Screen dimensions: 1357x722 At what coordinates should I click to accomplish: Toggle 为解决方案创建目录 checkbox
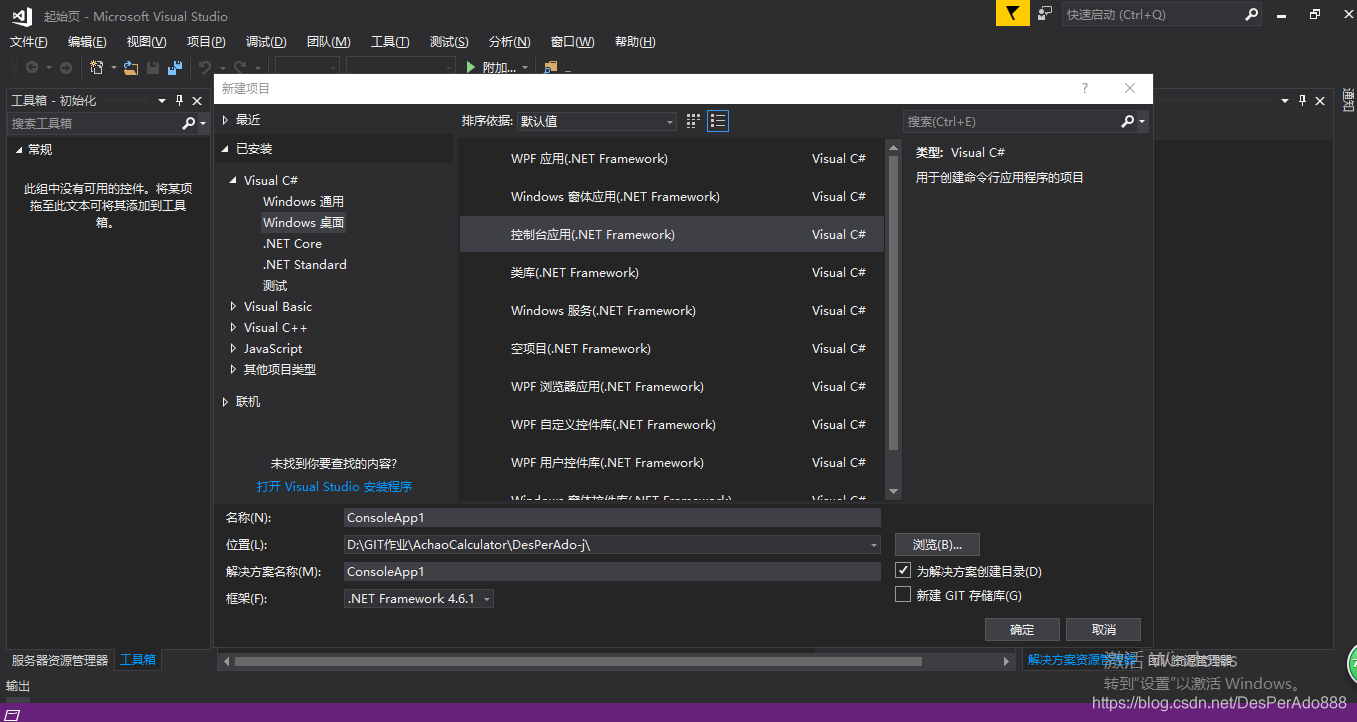[903, 570]
